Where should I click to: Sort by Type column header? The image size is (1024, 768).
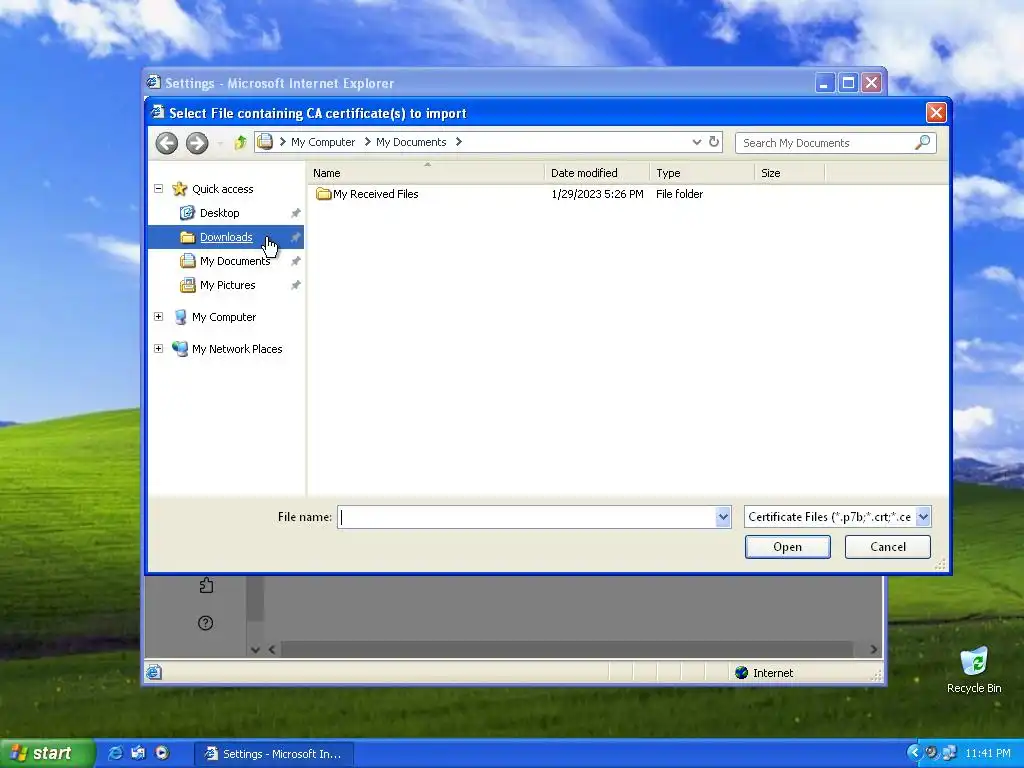(x=702, y=173)
